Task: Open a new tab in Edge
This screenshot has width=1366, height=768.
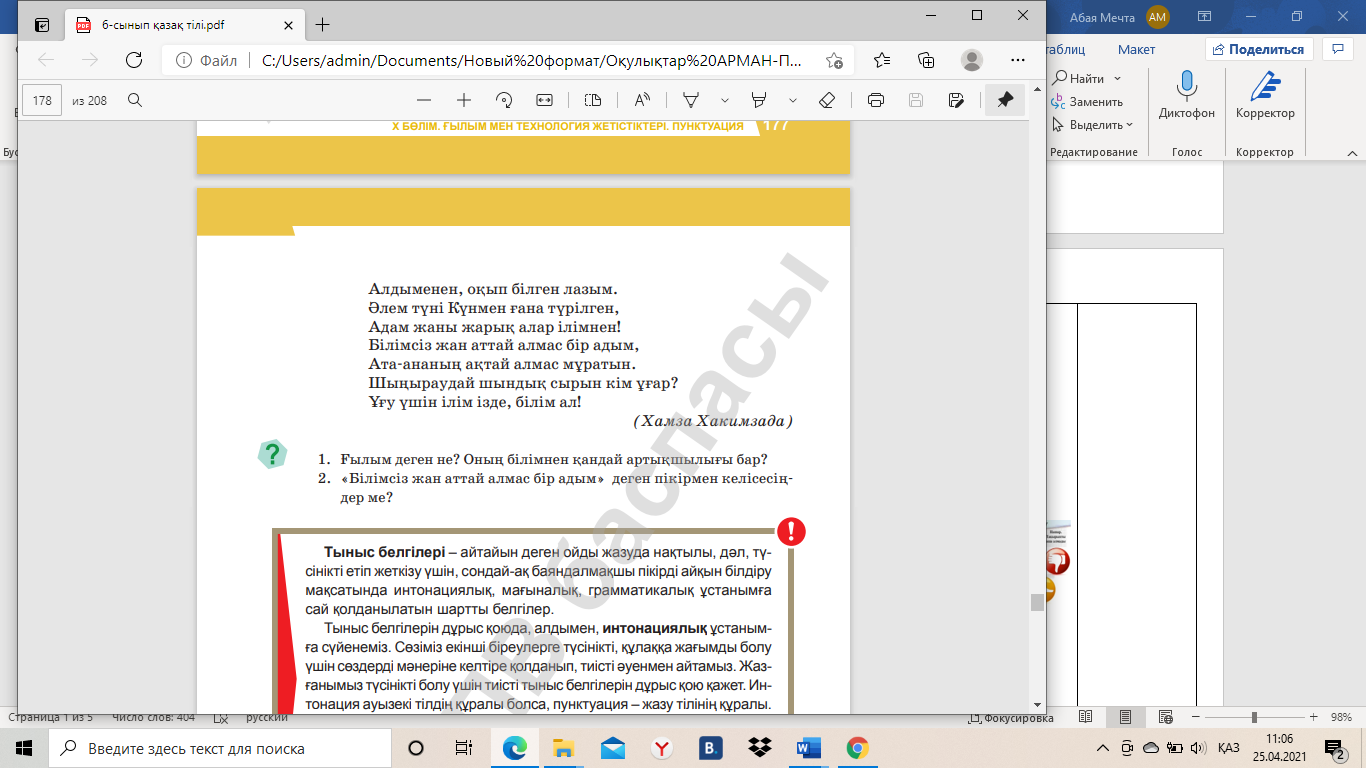Action: pyautogui.click(x=322, y=25)
